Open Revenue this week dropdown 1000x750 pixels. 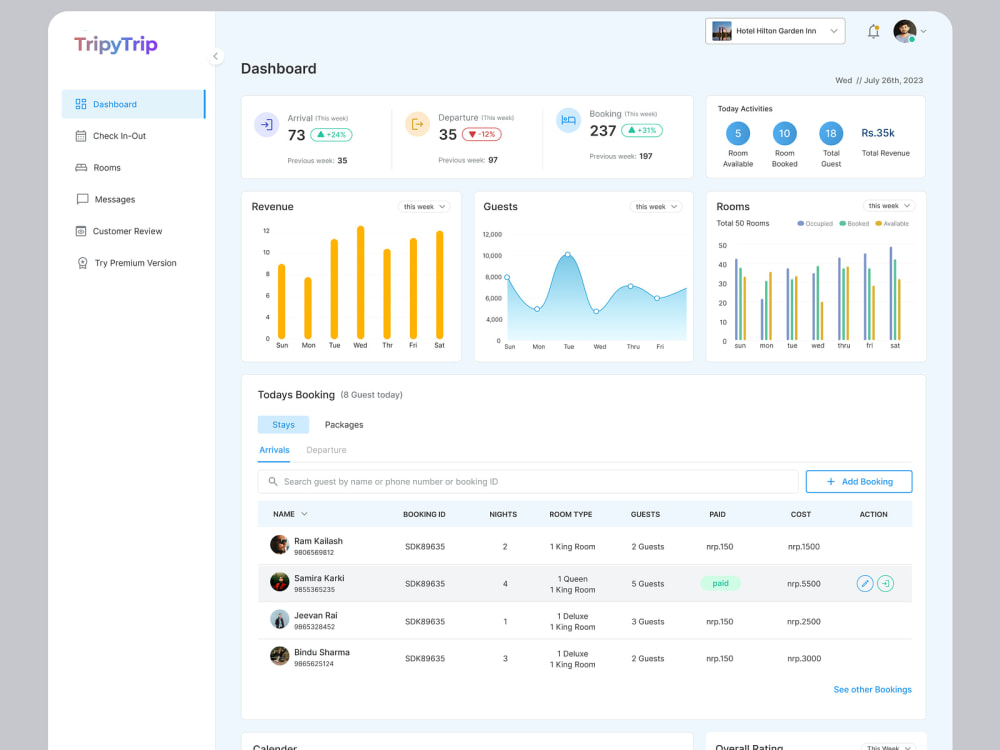click(424, 207)
